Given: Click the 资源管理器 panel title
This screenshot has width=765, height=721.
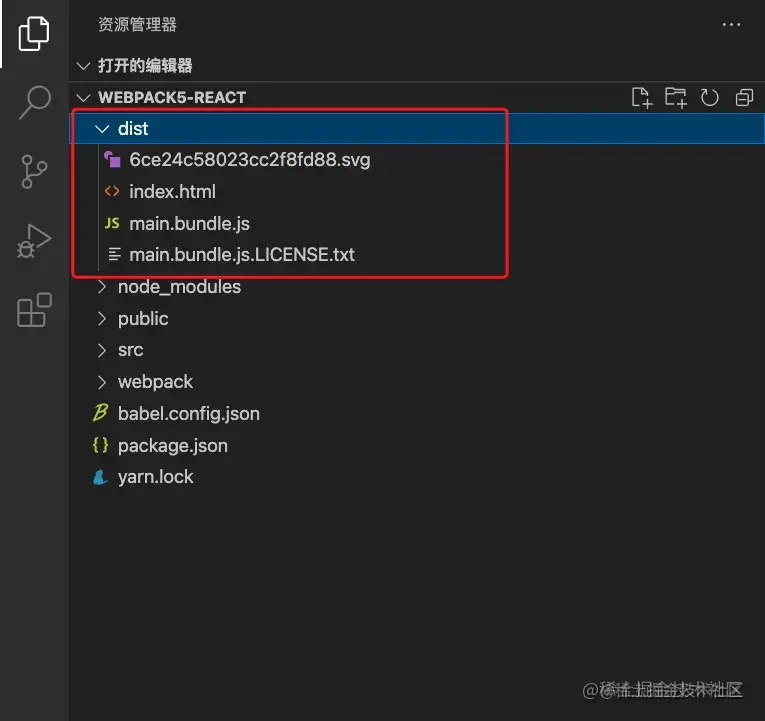Looking at the screenshot, I should pyautogui.click(x=138, y=24).
